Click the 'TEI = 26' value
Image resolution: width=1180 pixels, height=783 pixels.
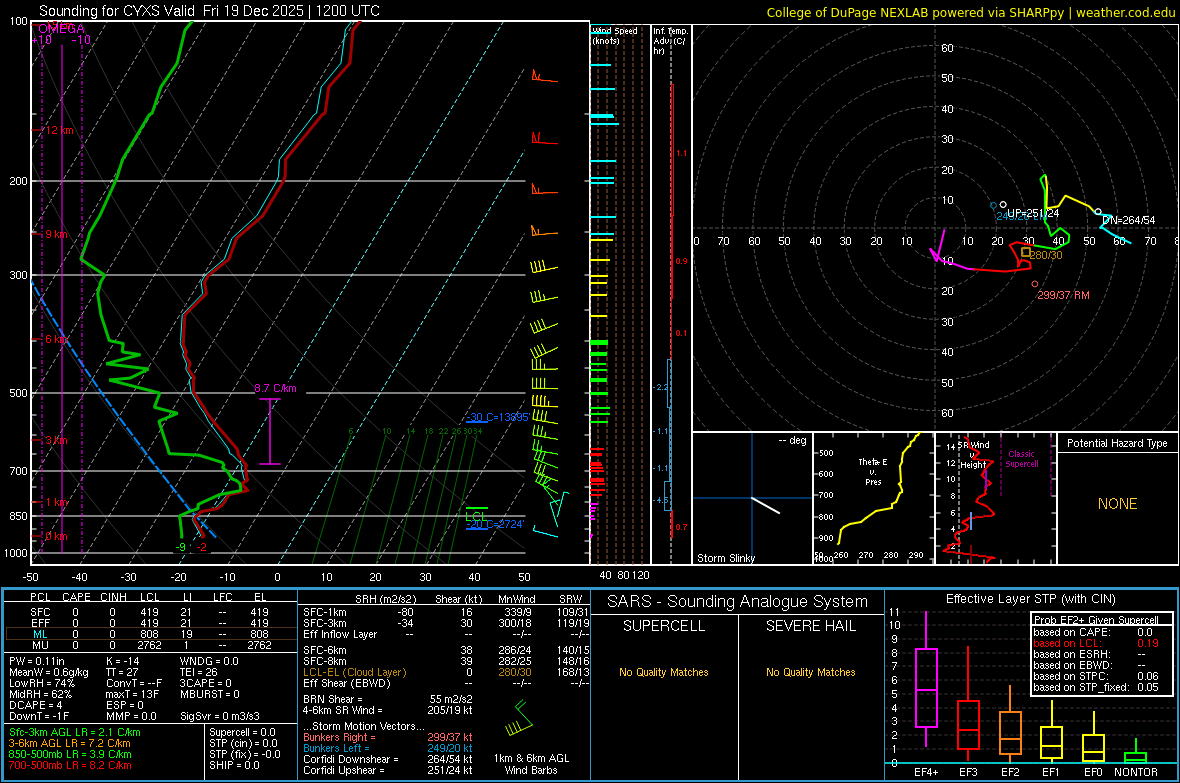(199, 672)
